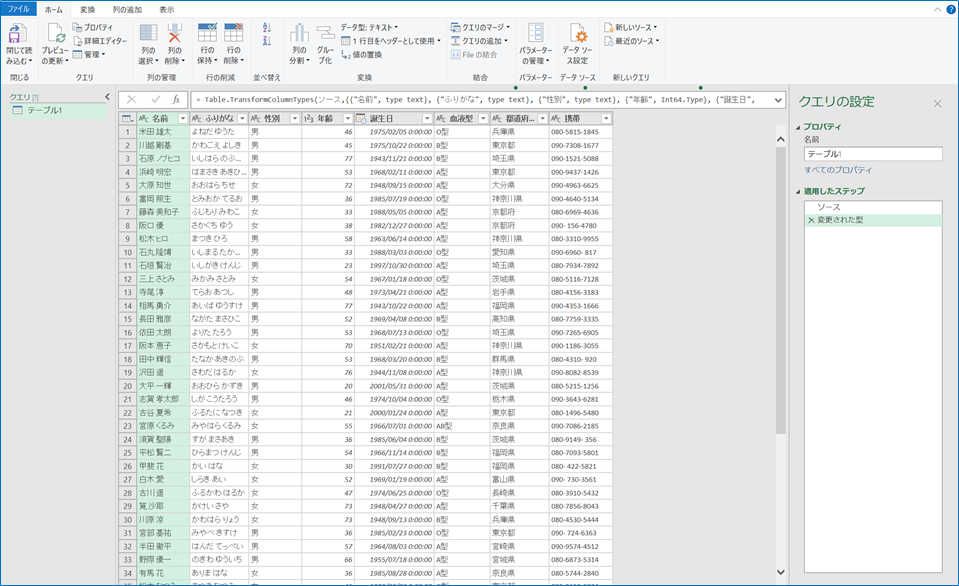Confirm the formula with the checkmark icon
The image size is (959, 586).
(x=155, y=100)
